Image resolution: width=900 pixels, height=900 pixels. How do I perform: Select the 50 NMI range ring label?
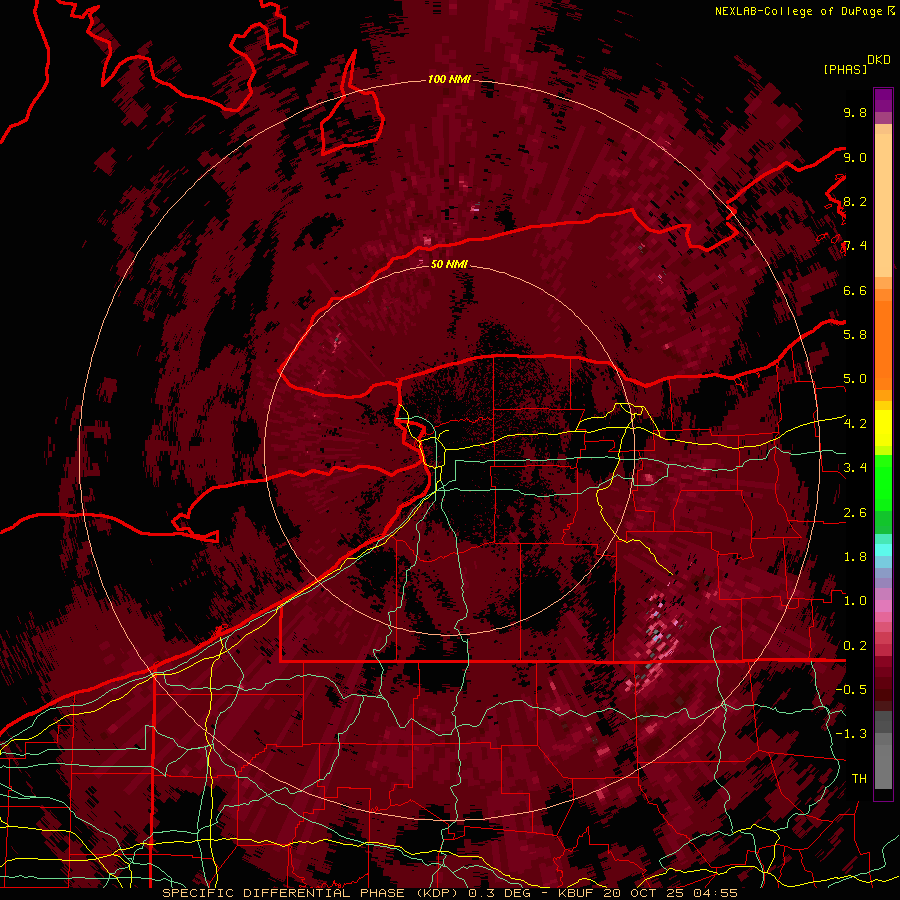click(449, 264)
